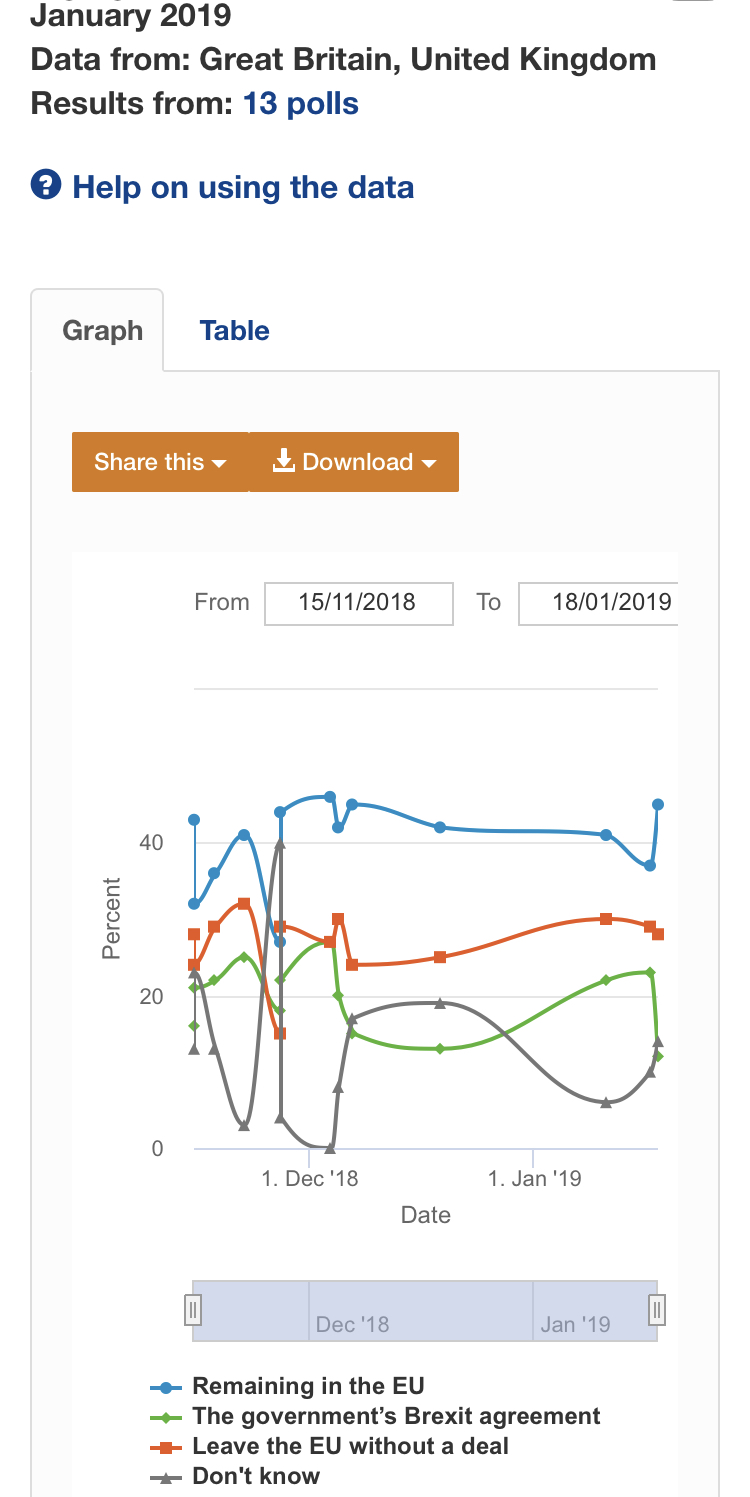The width and height of the screenshot is (750, 1497).
Task: Click the To date input field
Action: [x=600, y=603]
